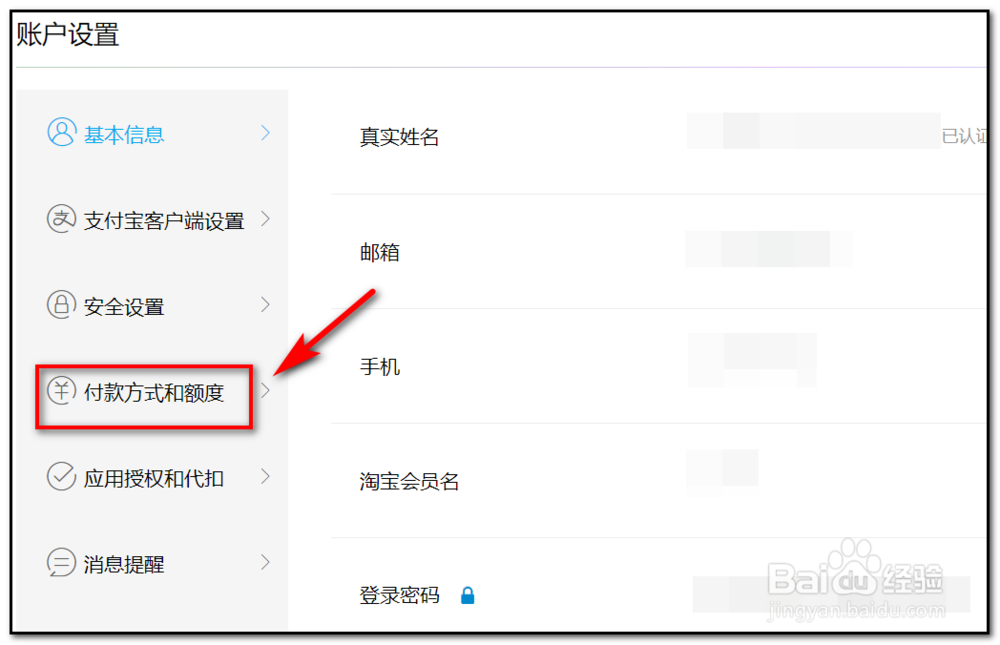Viewport: 1000px width, 645px height.
Task: Click the blue lock icon next to 登录密码
Action: click(467, 595)
